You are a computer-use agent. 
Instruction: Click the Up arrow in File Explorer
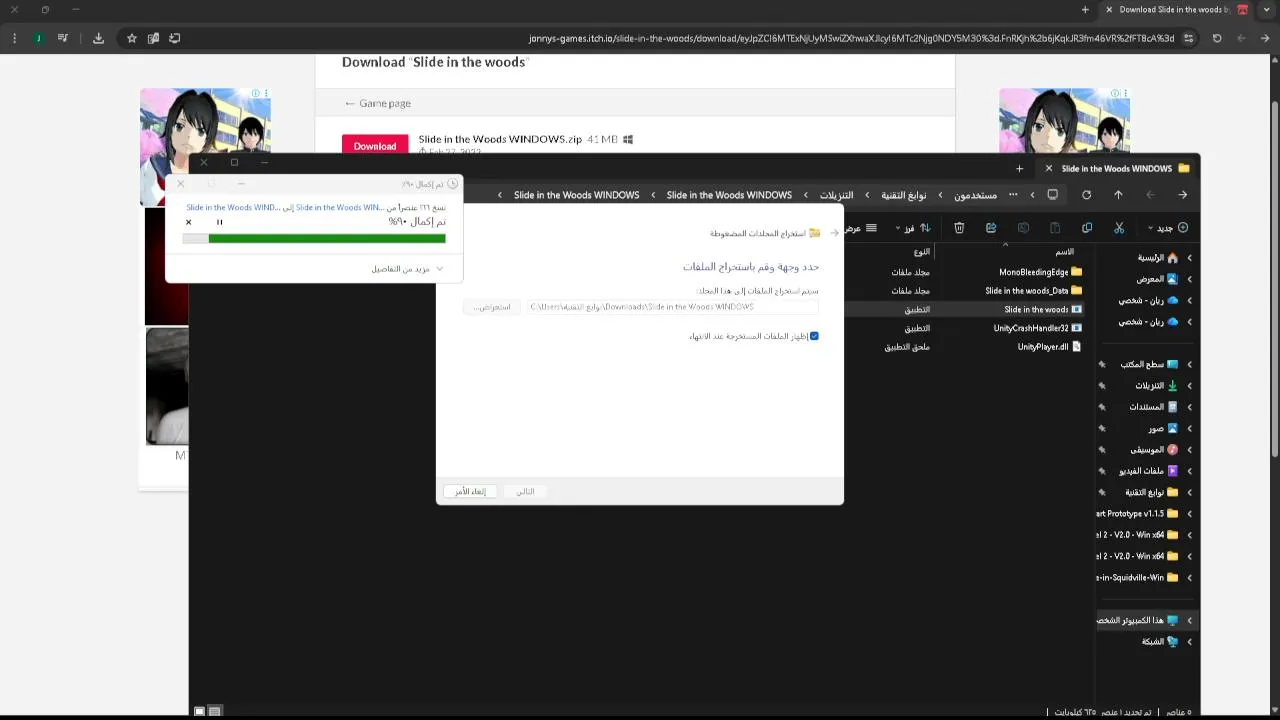[1118, 195]
